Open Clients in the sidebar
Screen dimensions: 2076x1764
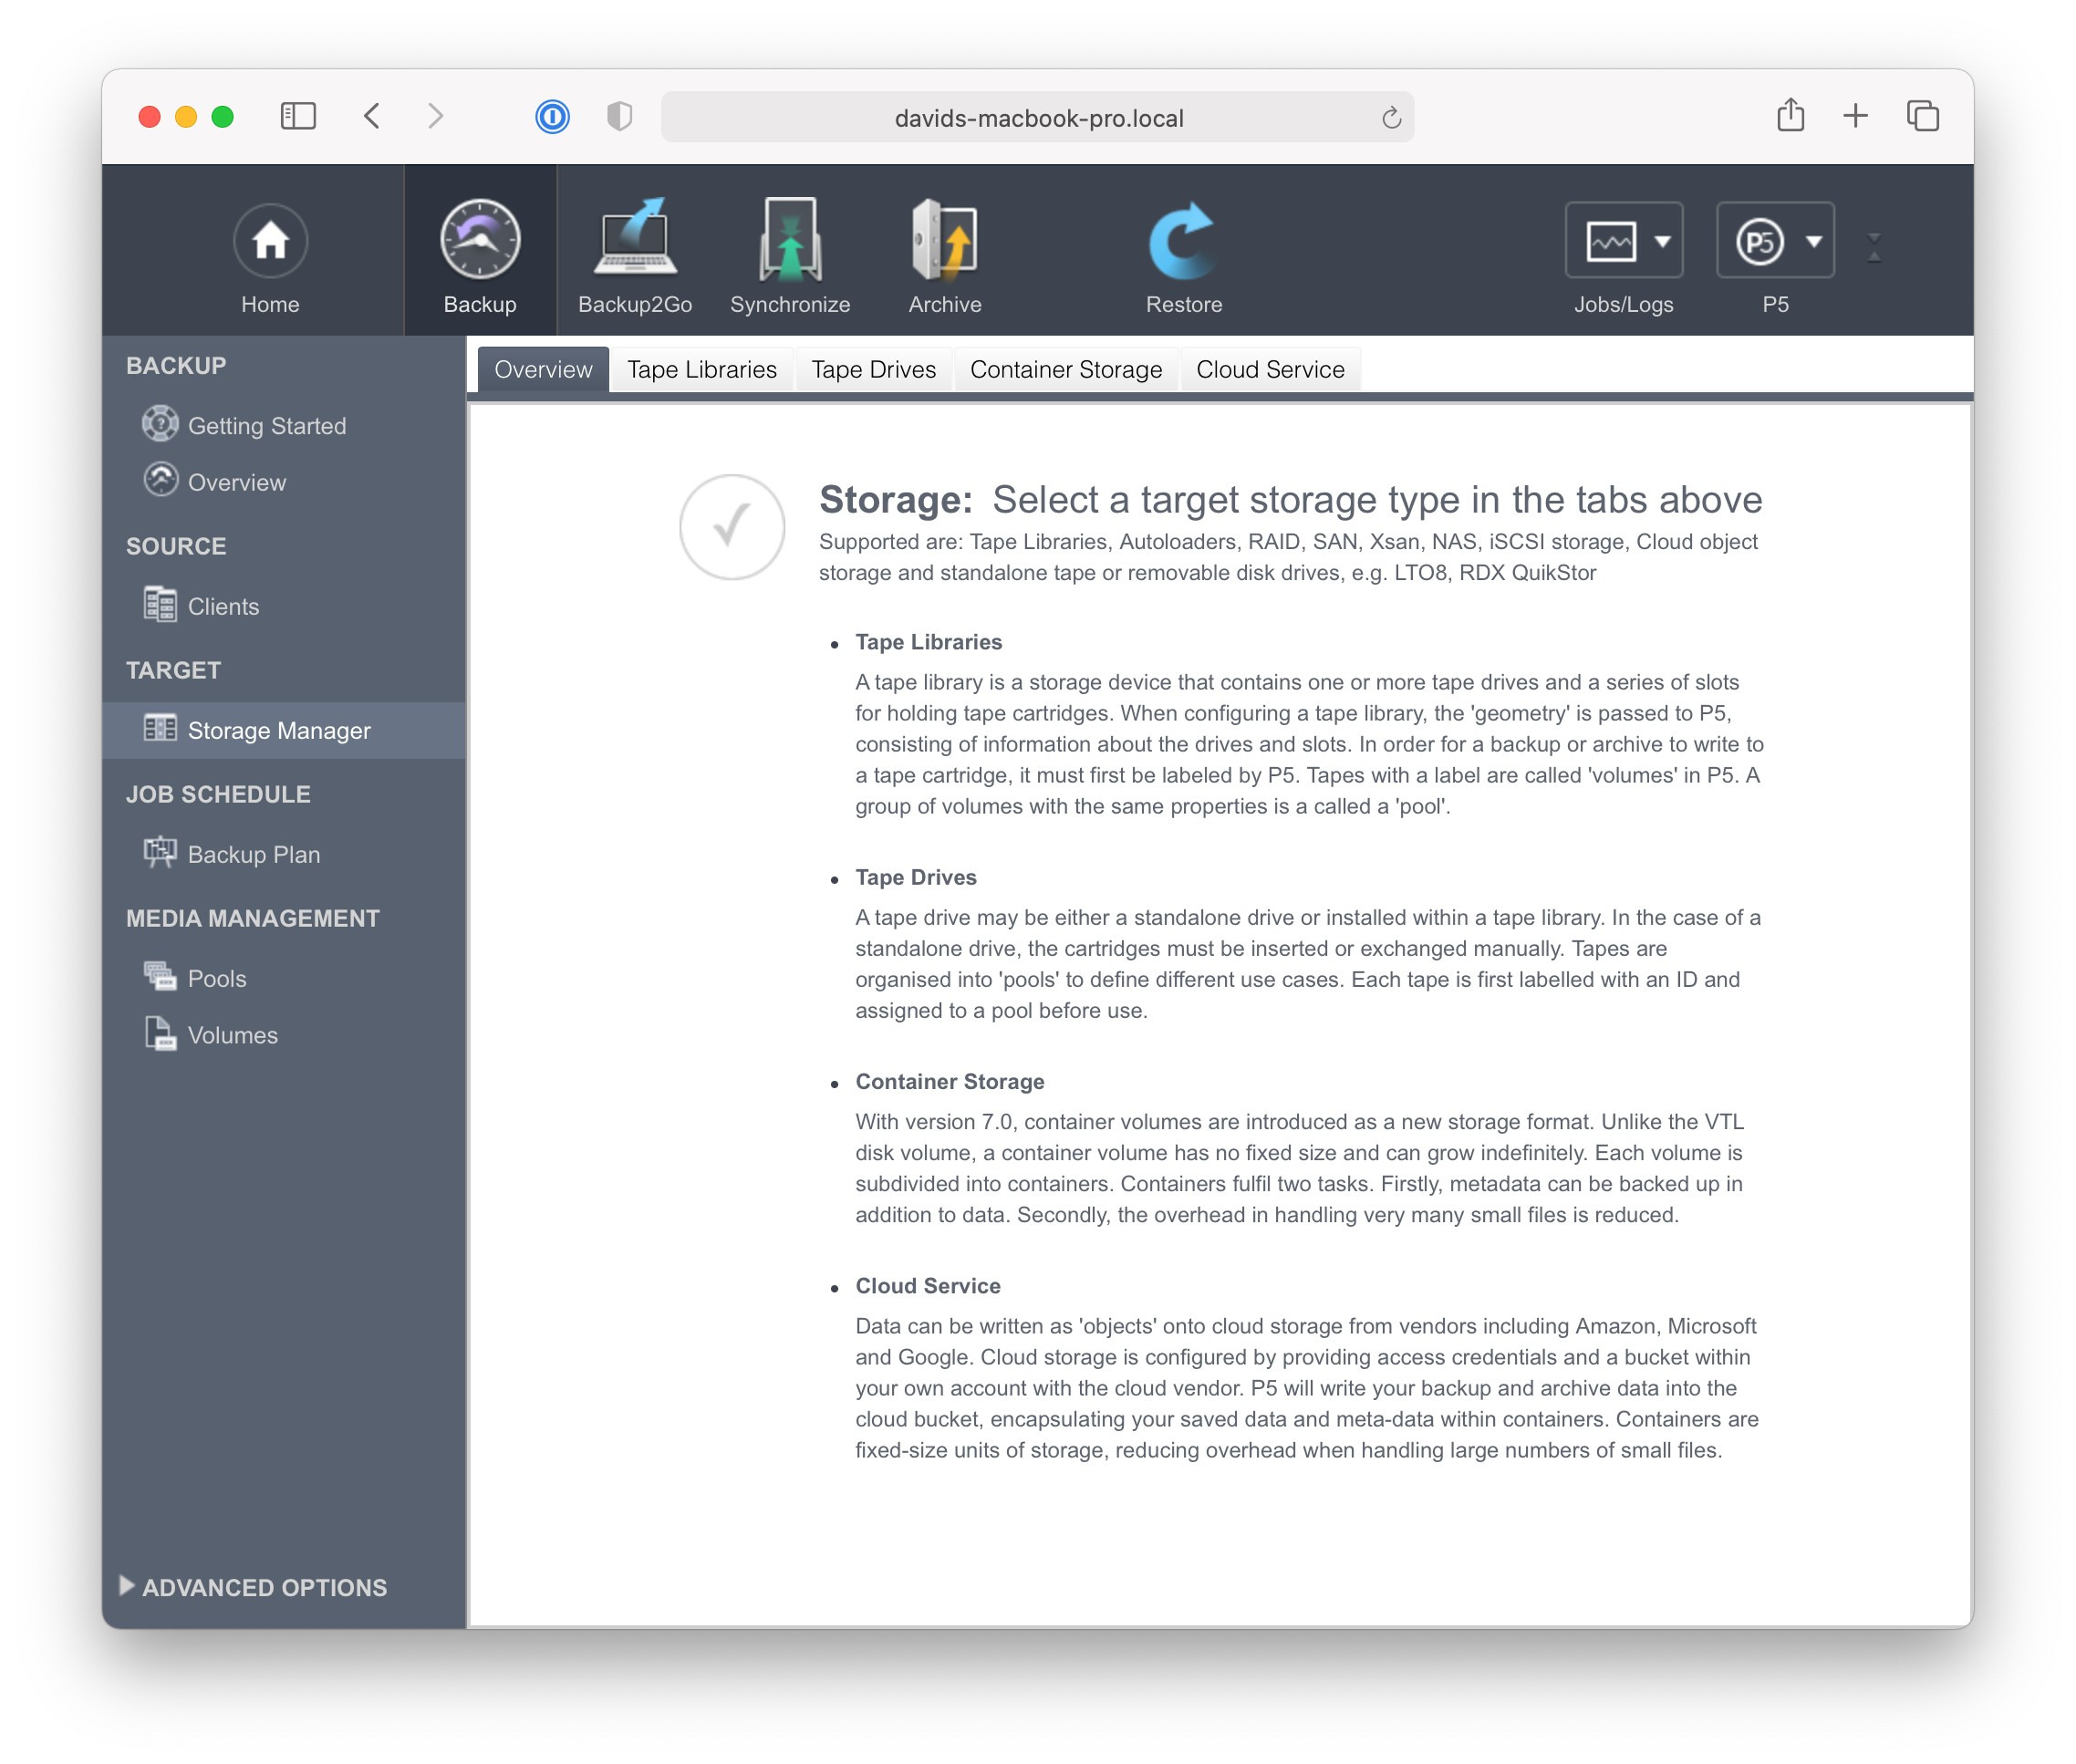tap(223, 607)
